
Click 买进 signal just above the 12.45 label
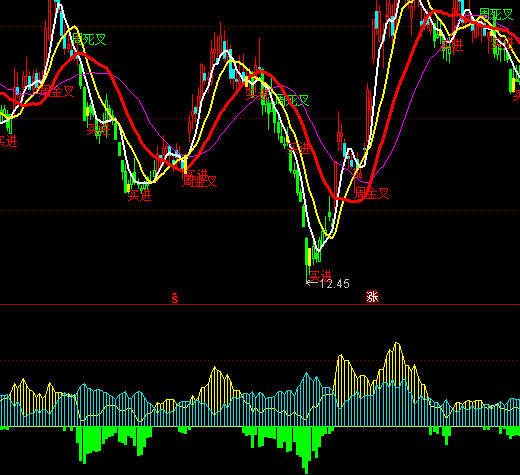point(321,276)
